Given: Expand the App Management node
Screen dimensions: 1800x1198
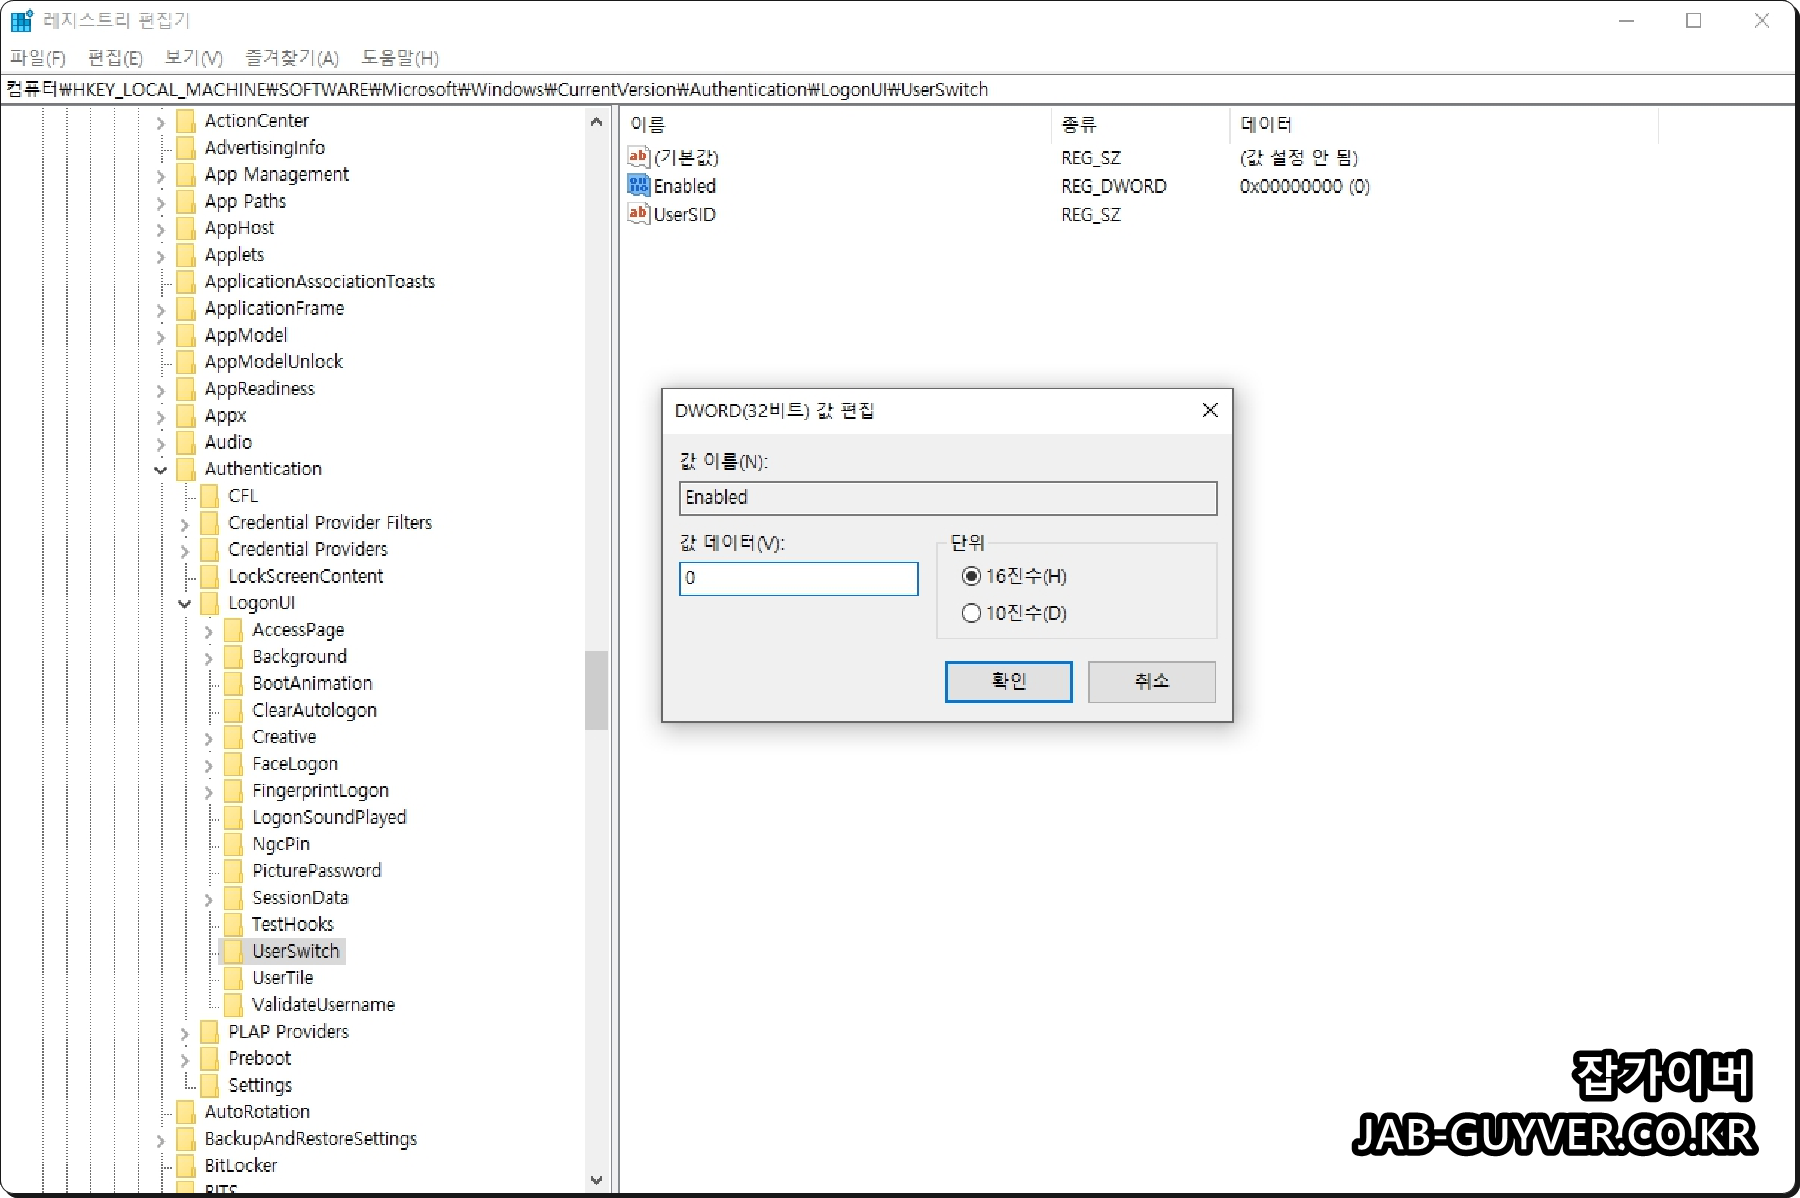Looking at the screenshot, I should 160,175.
